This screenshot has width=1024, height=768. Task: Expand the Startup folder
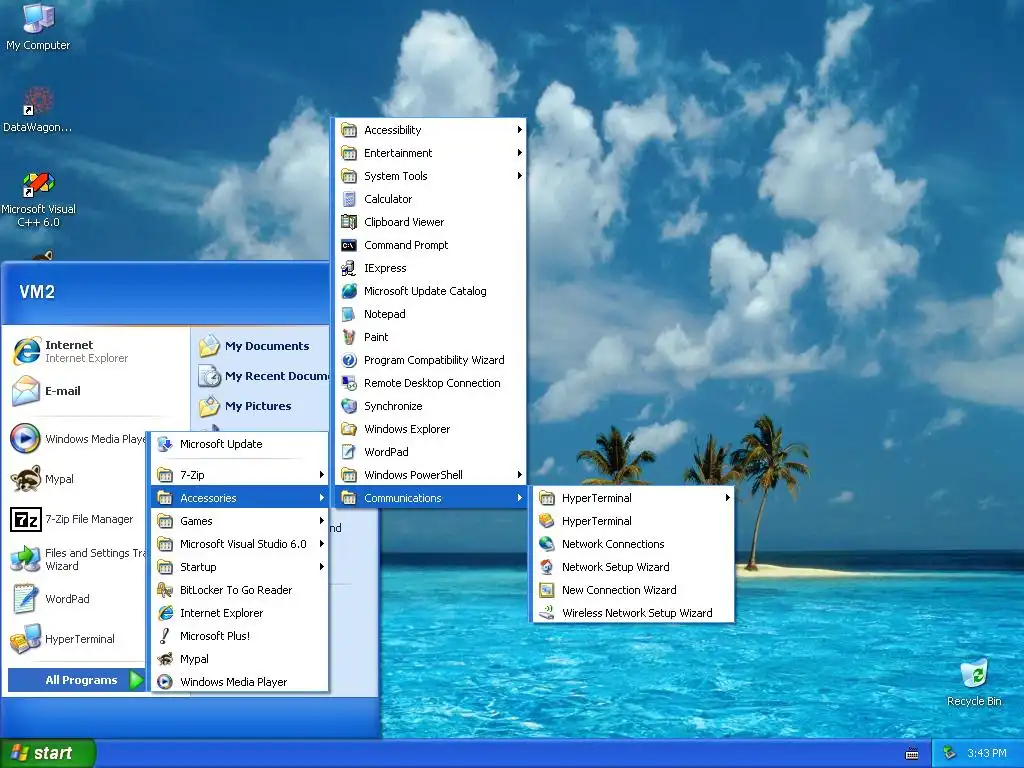(x=239, y=567)
